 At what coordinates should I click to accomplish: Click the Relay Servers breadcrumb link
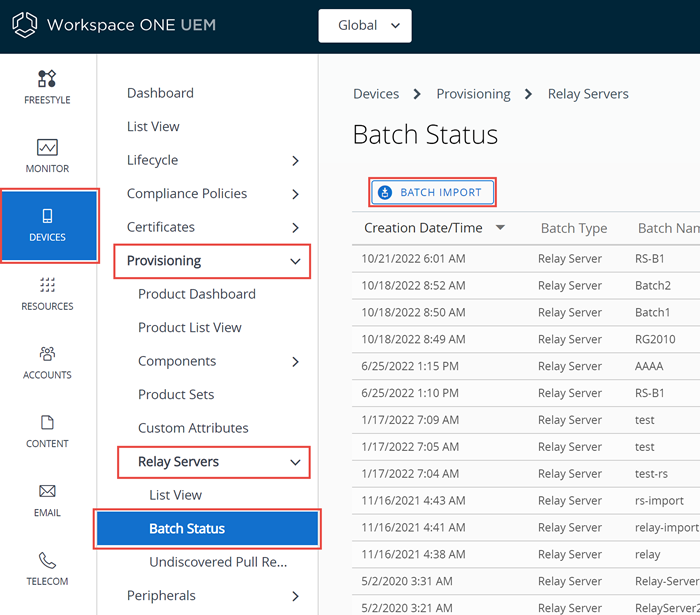(588, 94)
